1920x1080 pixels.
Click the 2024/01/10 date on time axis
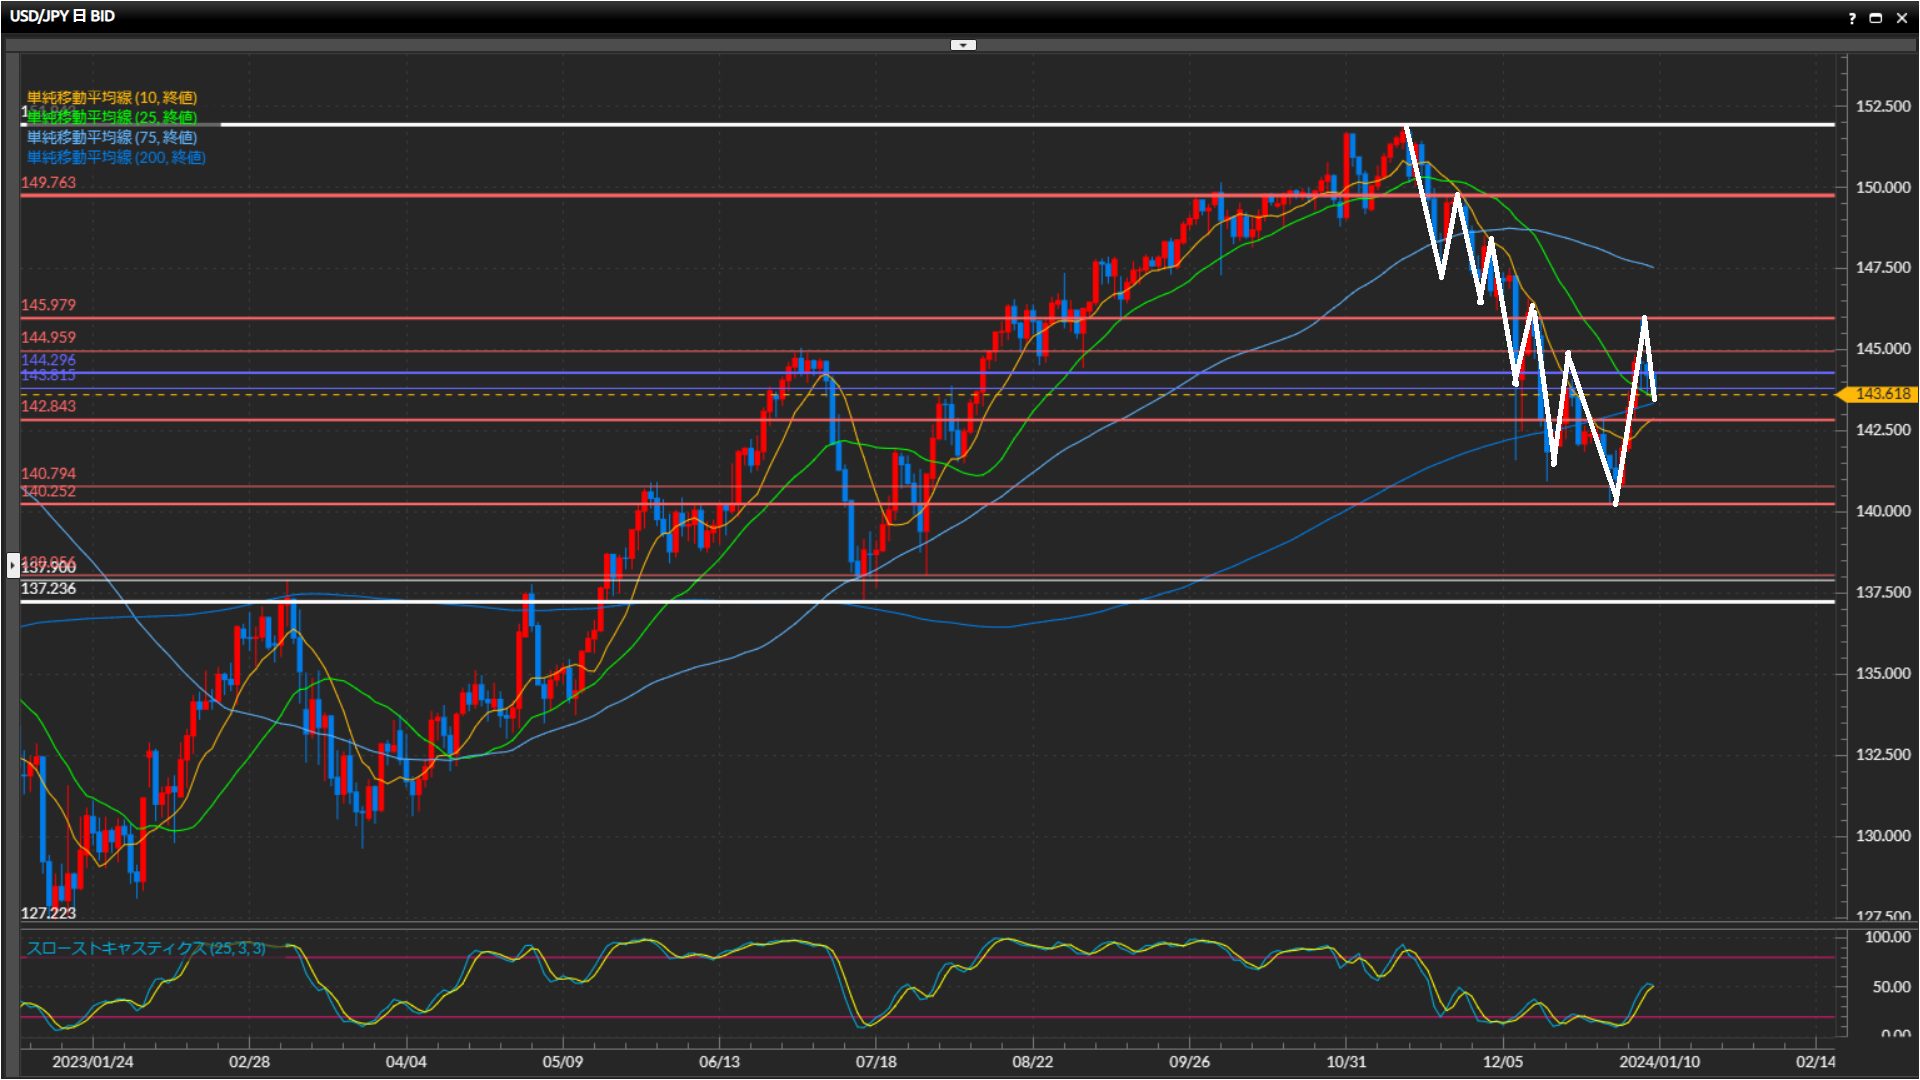pyautogui.click(x=1659, y=1062)
